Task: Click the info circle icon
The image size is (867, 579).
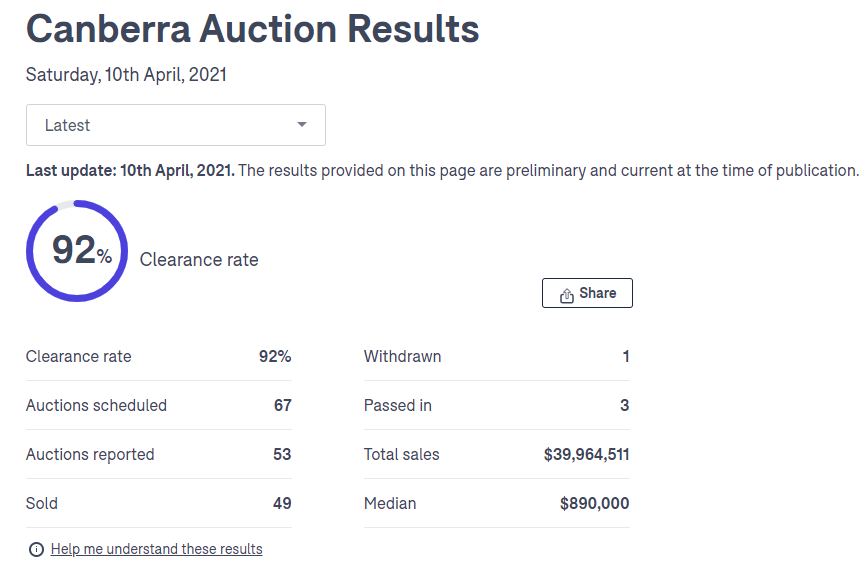Action: click(36, 550)
